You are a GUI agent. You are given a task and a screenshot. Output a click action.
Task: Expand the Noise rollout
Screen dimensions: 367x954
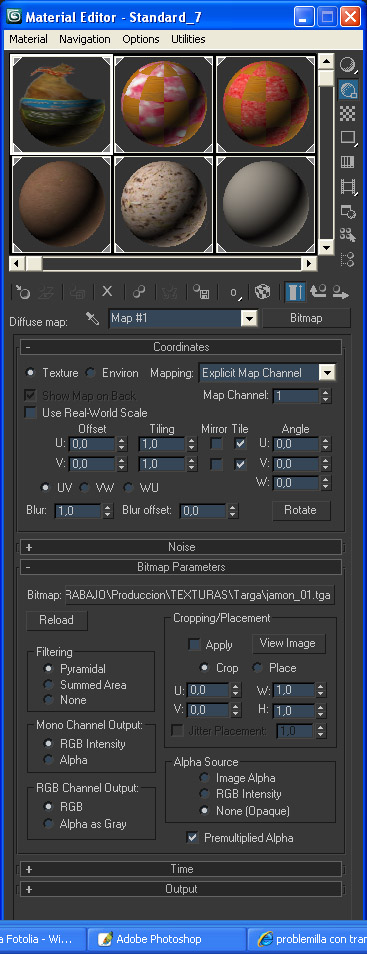pos(181,546)
